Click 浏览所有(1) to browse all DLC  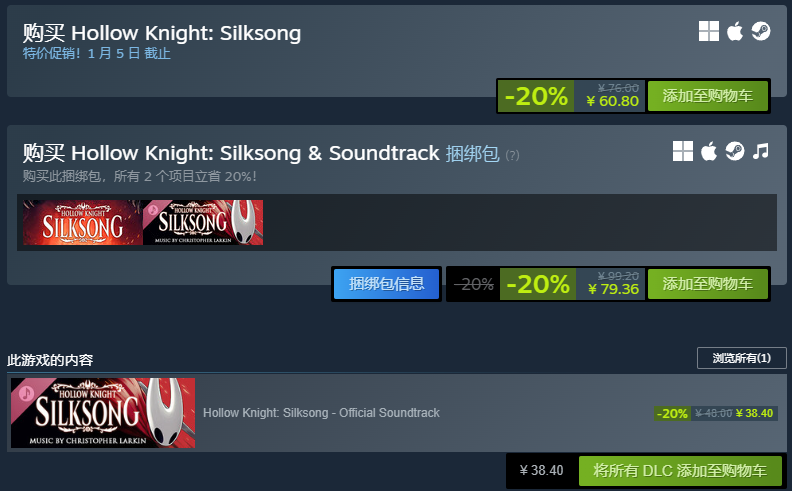(x=741, y=358)
